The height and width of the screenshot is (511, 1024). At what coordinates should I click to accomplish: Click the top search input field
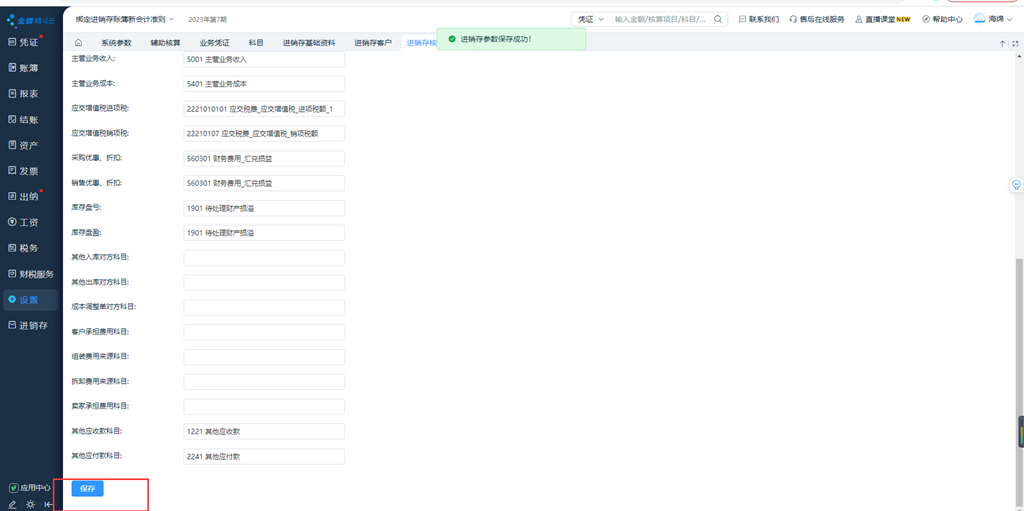[x=661, y=20]
